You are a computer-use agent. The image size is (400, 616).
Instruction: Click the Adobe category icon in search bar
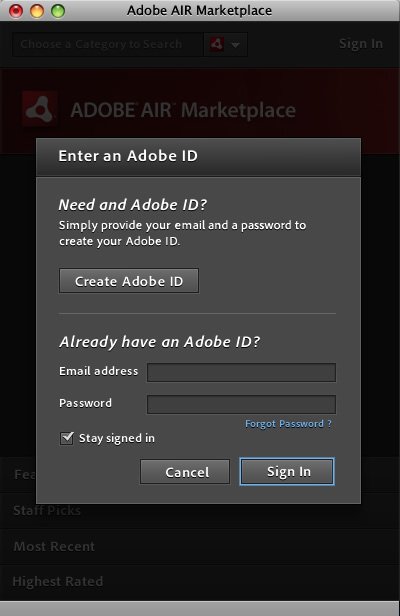pyautogui.click(x=217, y=44)
